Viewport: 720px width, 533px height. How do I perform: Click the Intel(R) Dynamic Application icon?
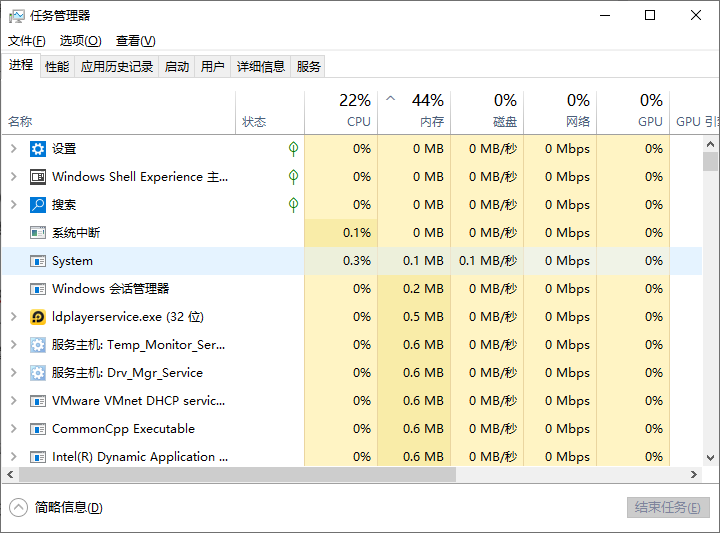pyautogui.click(x=38, y=457)
